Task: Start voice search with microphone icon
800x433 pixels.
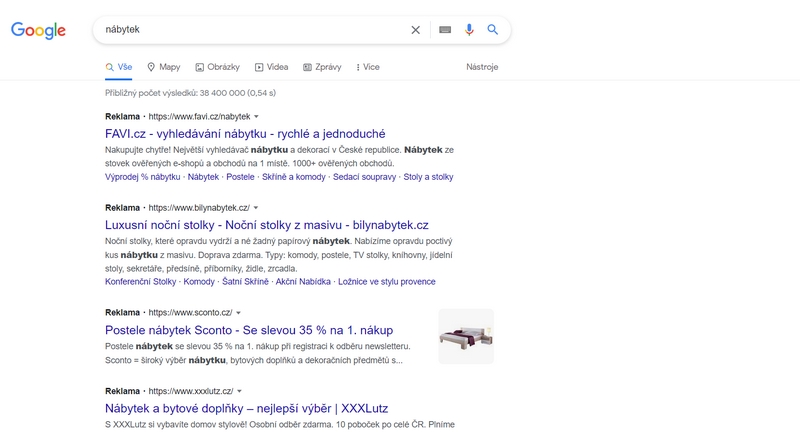Action: (469, 30)
